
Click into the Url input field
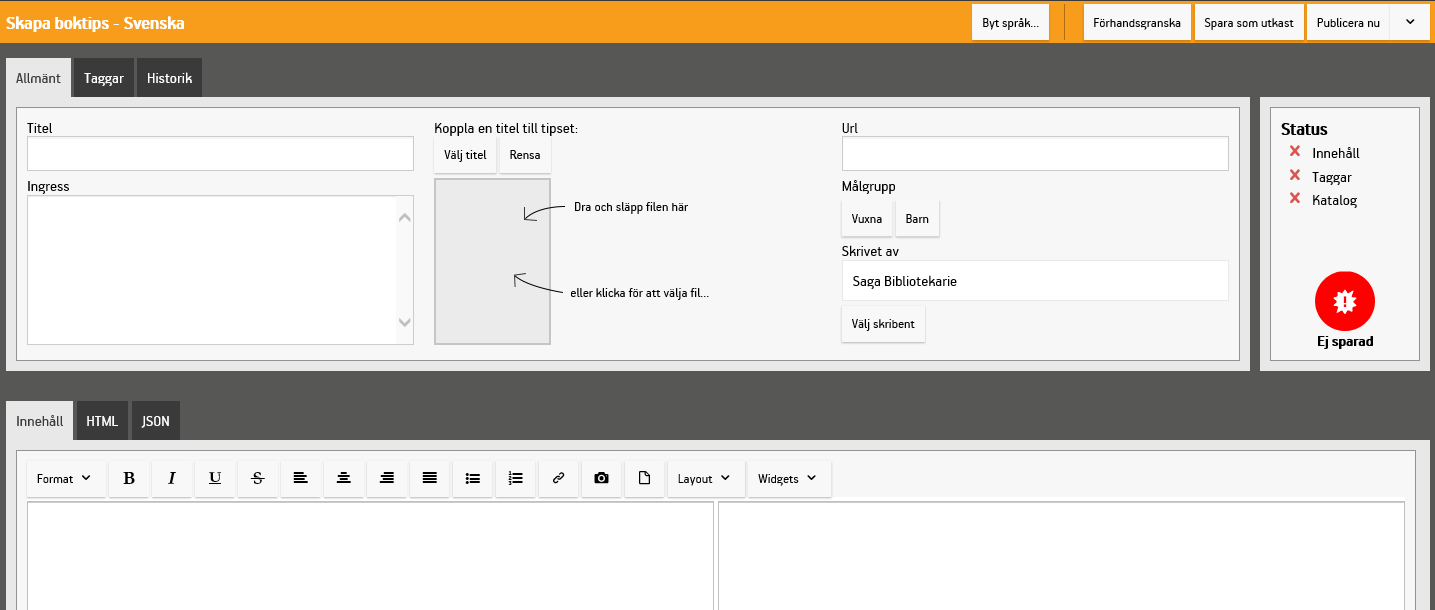pyautogui.click(x=1035, y=153)
